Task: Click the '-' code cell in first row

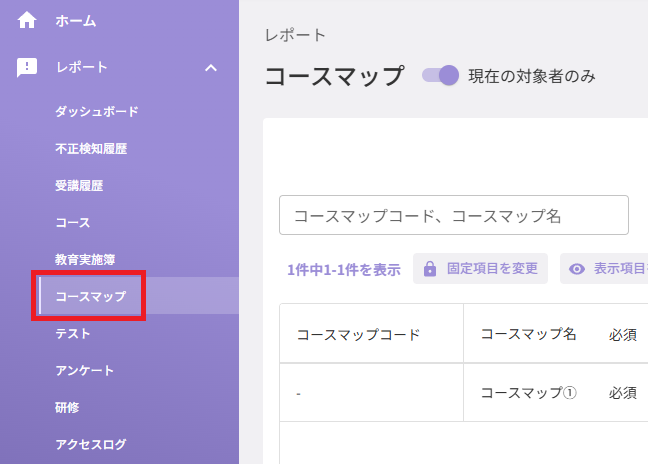Action: [x=298, y=394]
